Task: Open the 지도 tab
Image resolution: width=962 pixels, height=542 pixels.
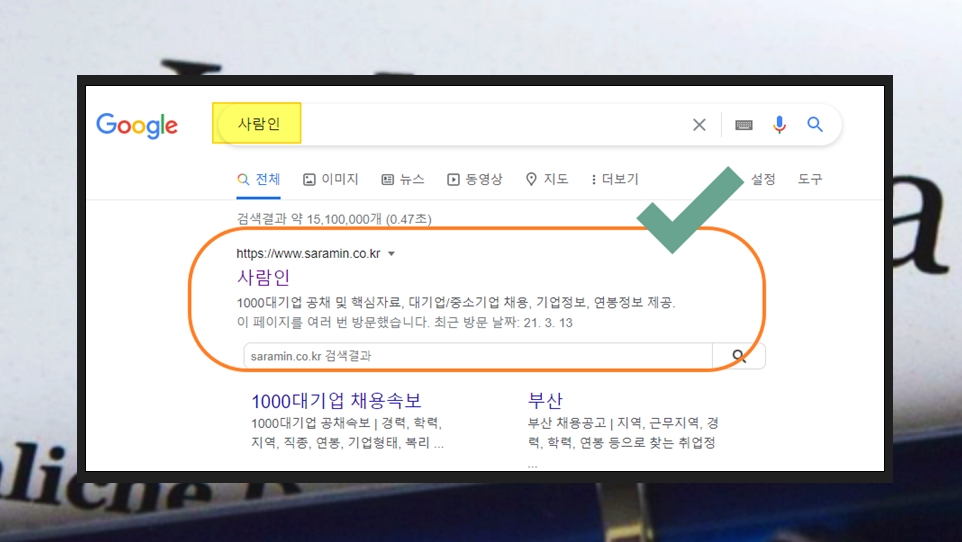Action: point(547,179)
